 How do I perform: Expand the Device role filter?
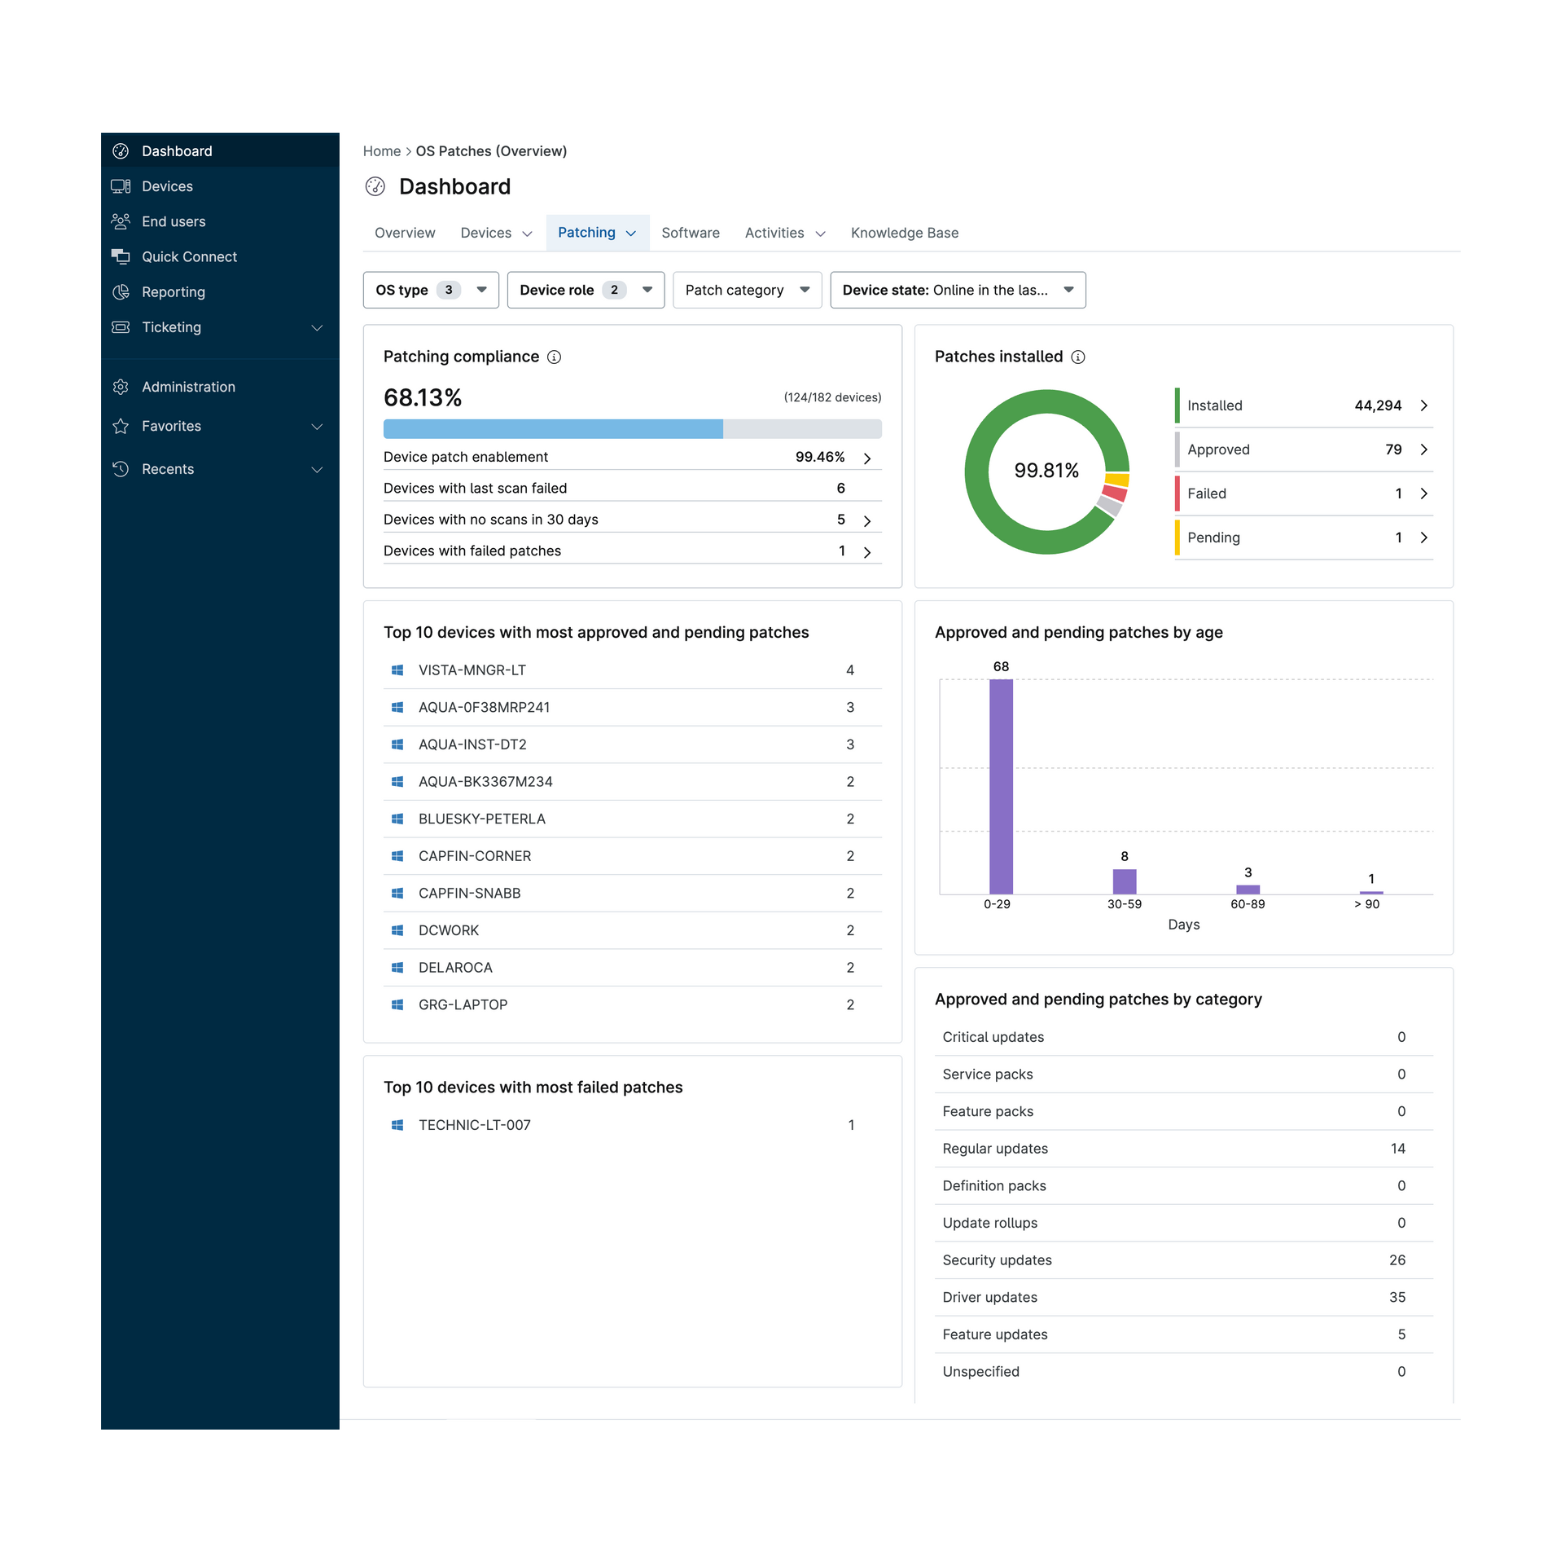585,290
